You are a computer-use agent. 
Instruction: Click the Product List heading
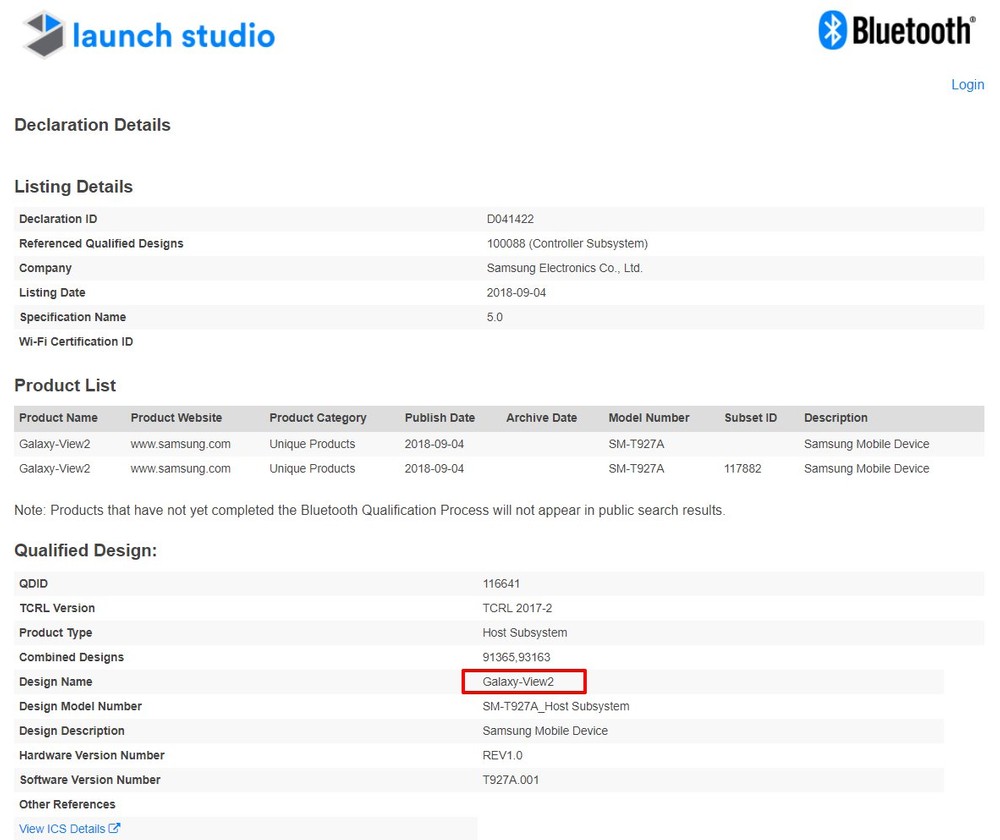click(65, 385)
